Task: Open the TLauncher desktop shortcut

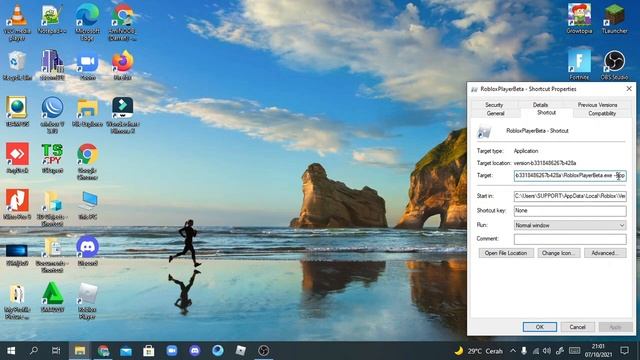Action: (x=614, y=19)
